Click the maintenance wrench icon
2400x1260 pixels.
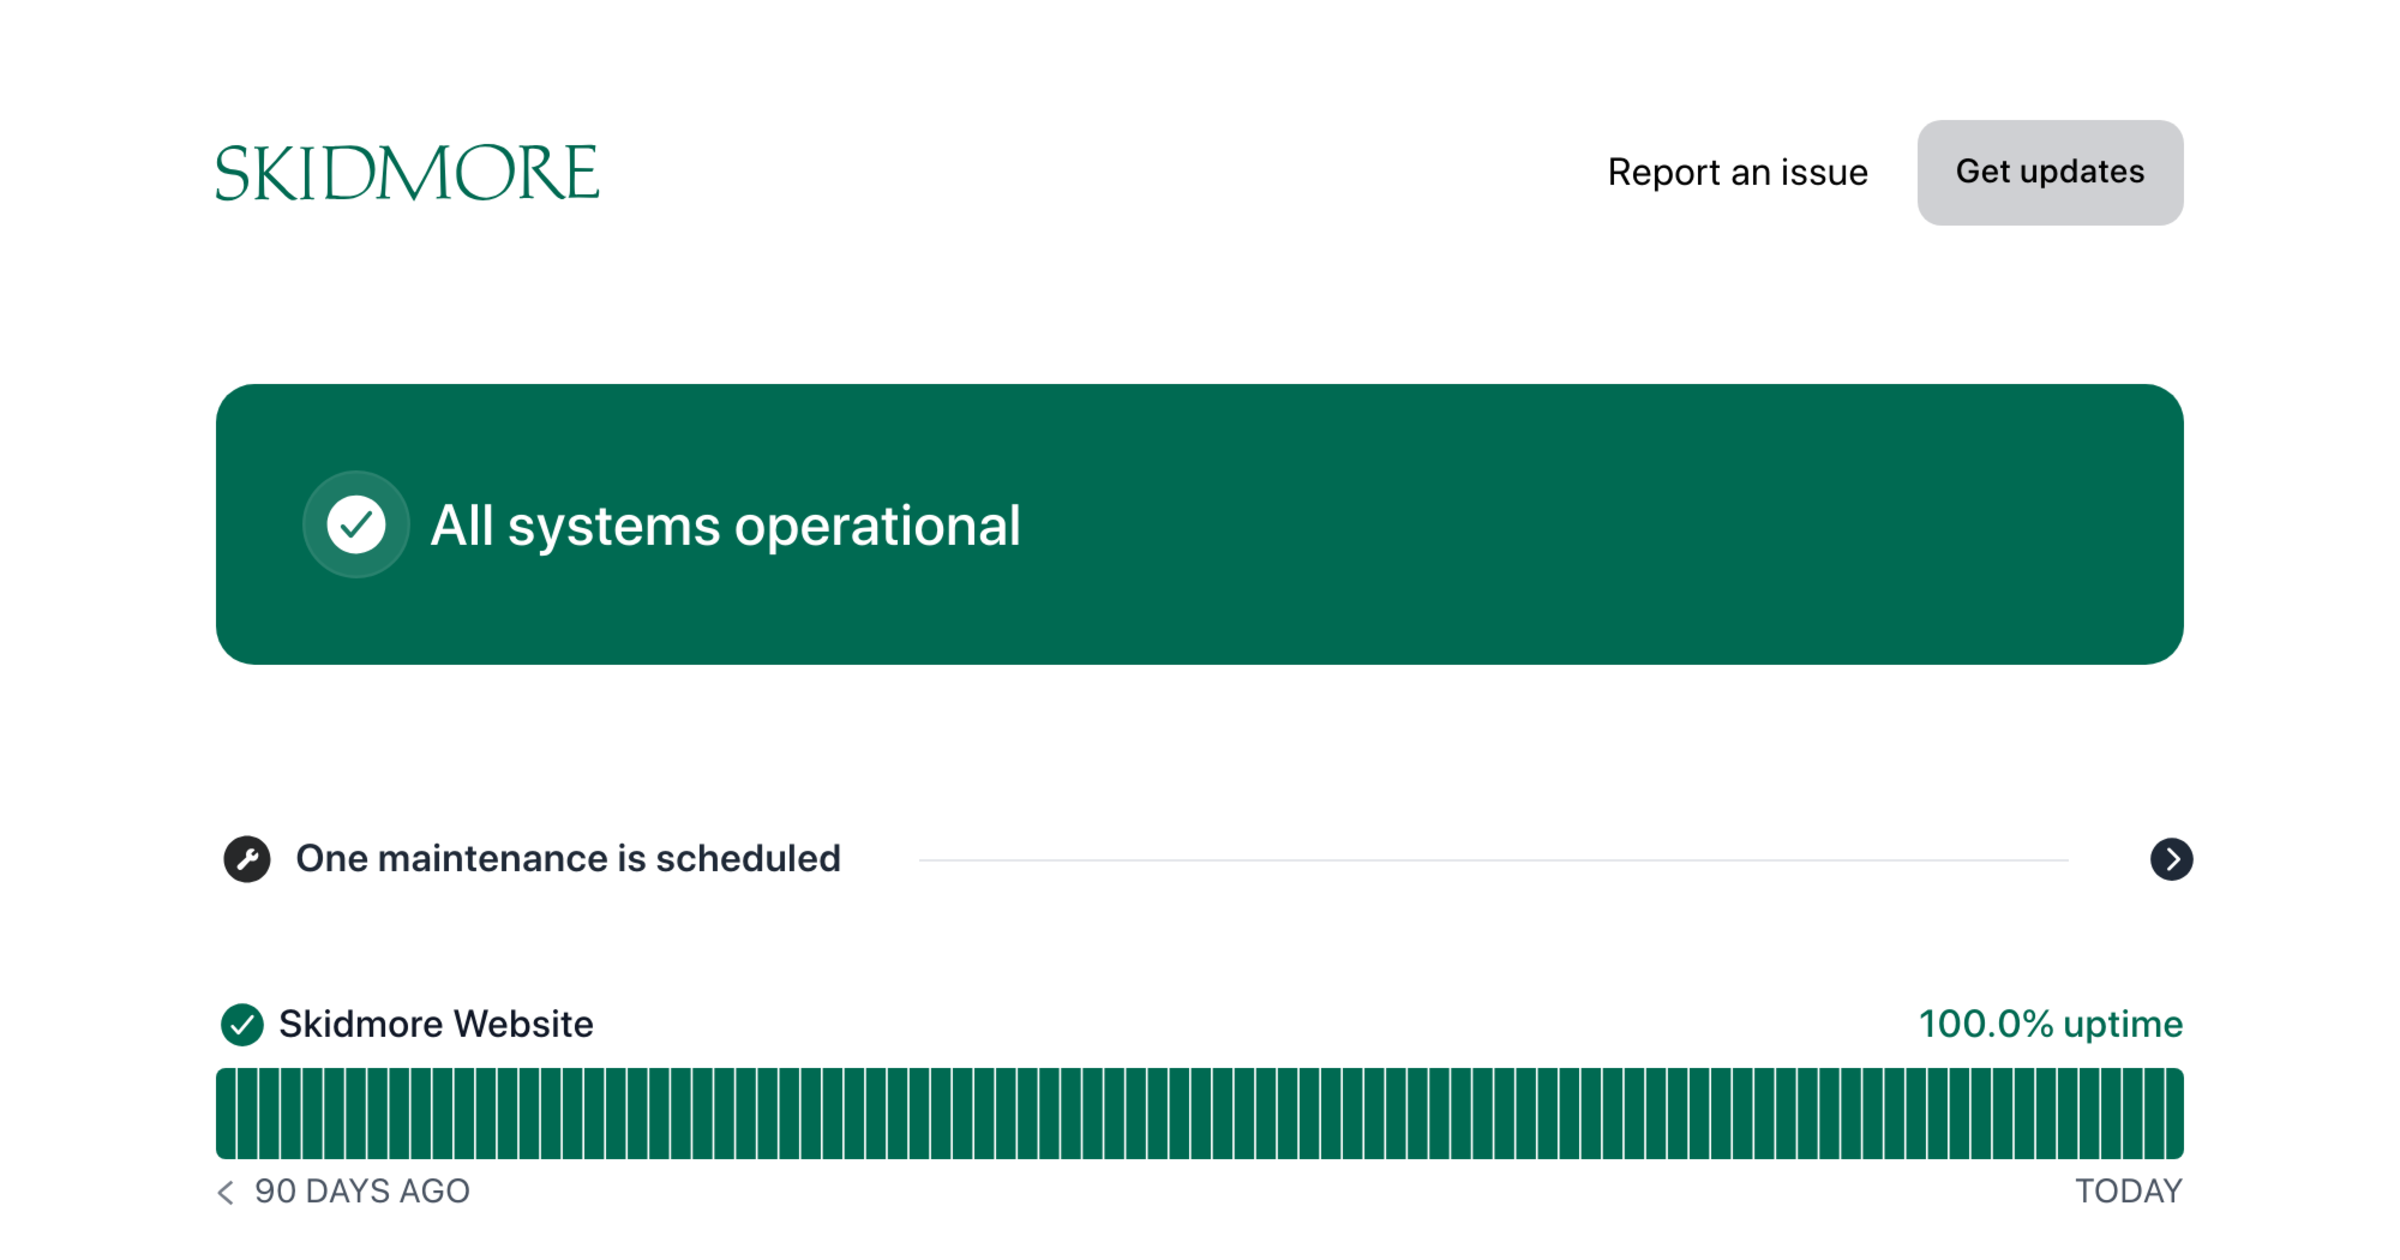pyautogui.click(x=247, y=859)
